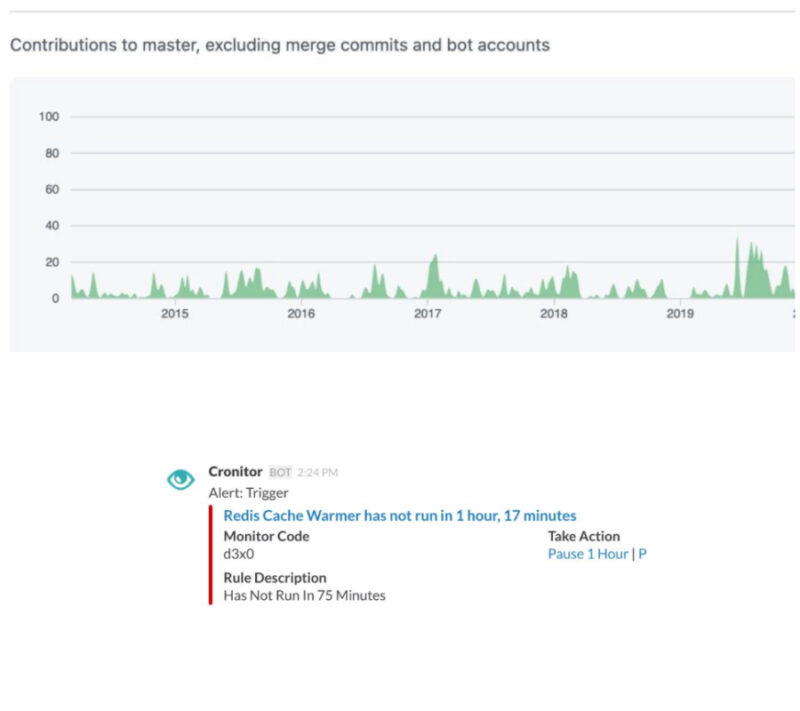800x711 pixels.
Task: Click the 60 y-axis label
Action: point(52,190)
